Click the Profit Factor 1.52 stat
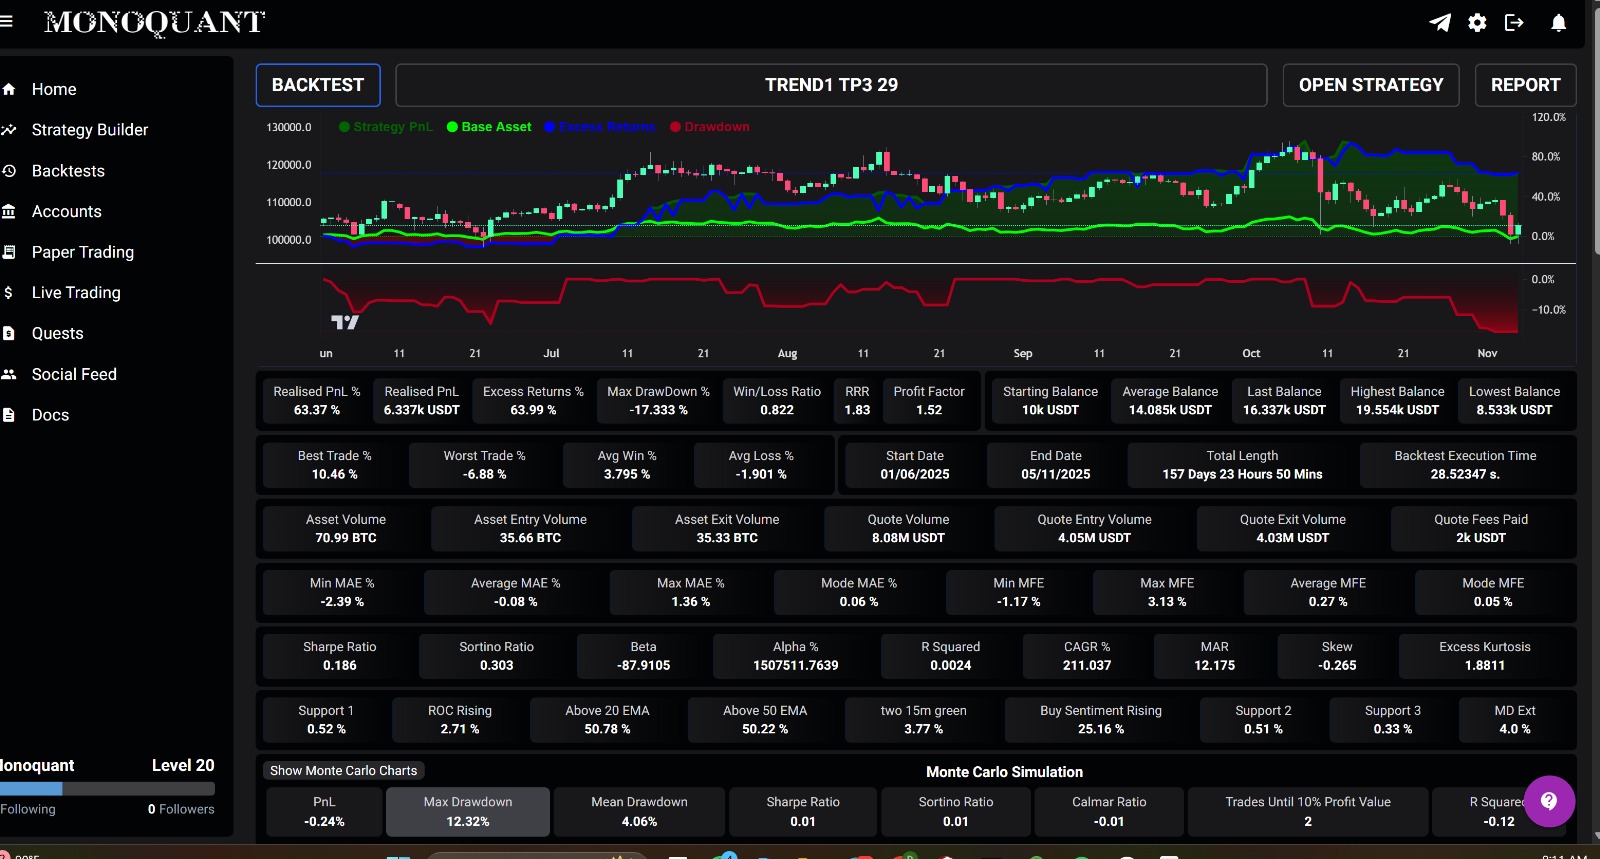1600x859 pixels. [929, 401]
